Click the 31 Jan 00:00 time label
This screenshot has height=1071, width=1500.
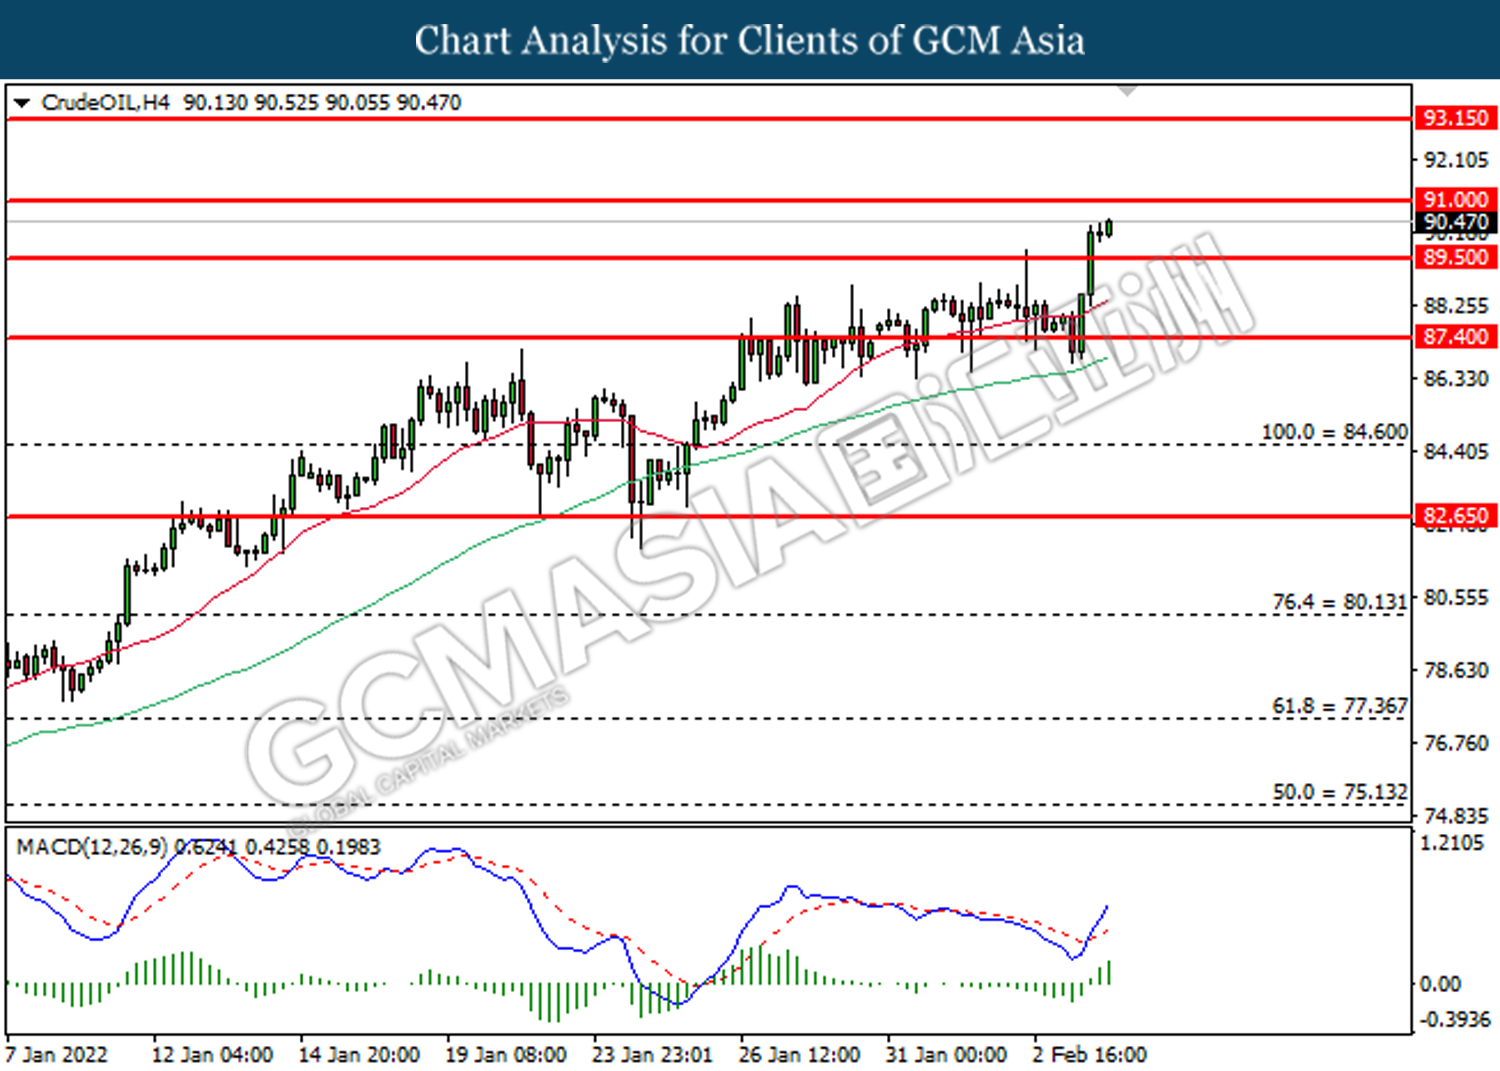(x=946, y=1055)
